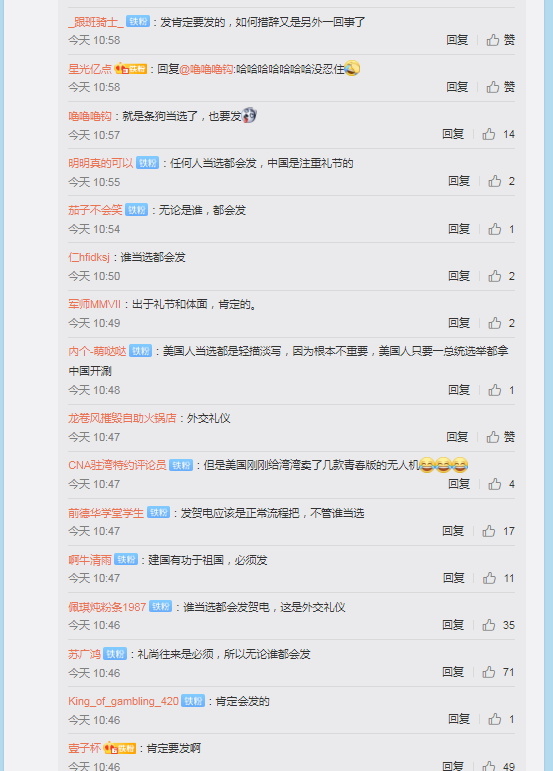Like the comment from 唯唯唯钩
This screenshot has height=771, width=553.
tap(498, 134)
